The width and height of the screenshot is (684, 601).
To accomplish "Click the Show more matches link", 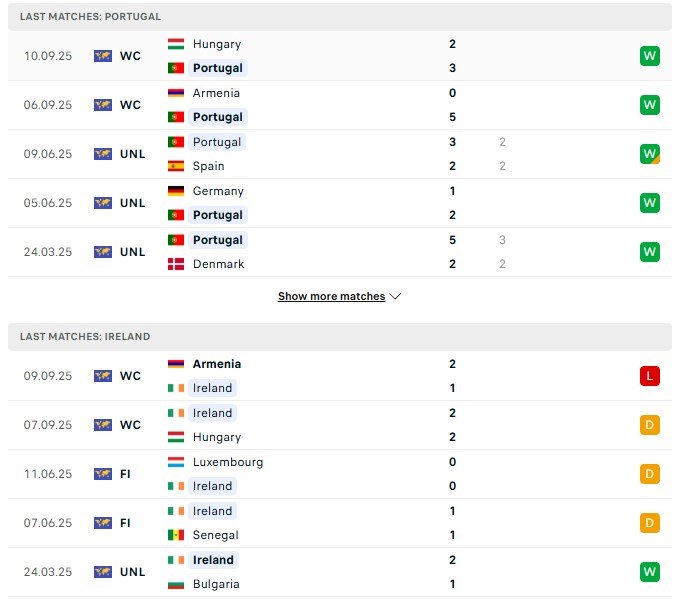I will [331, 297].
